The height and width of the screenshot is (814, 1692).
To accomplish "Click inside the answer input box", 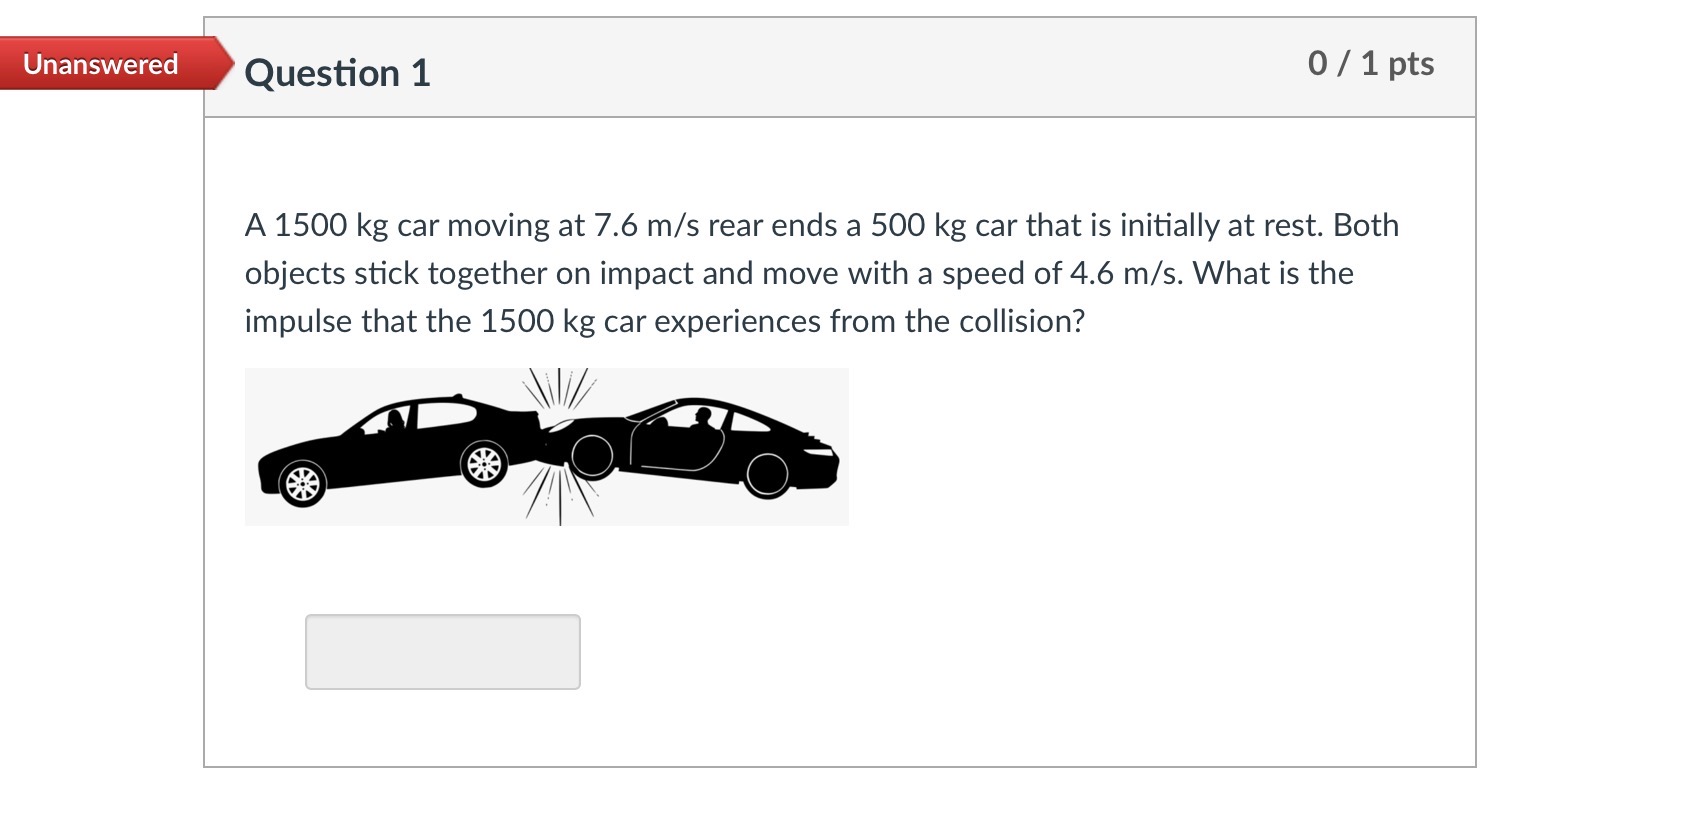I will click(443, 651).
